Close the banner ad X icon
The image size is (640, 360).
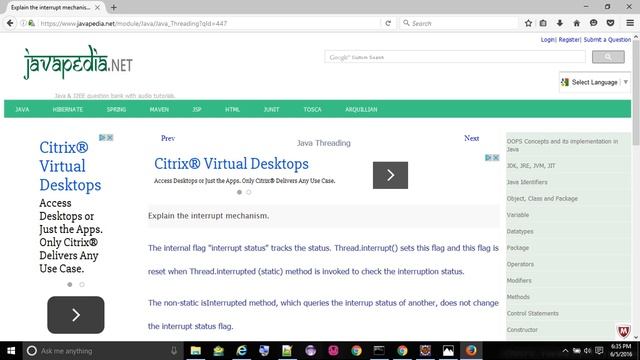(496, 158)
